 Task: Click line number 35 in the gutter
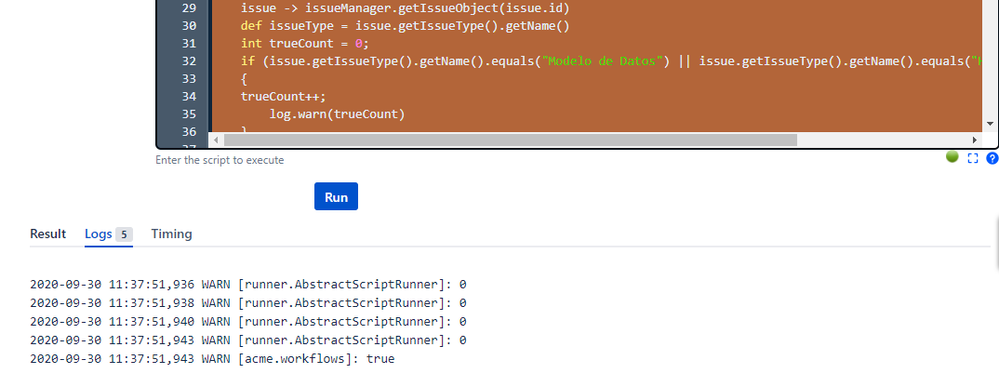tap(189, 115)
